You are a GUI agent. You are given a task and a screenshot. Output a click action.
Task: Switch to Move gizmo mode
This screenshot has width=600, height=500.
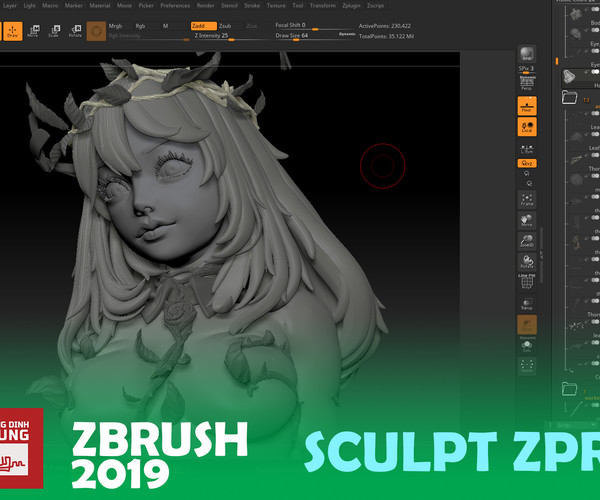[x=33, y=31]
